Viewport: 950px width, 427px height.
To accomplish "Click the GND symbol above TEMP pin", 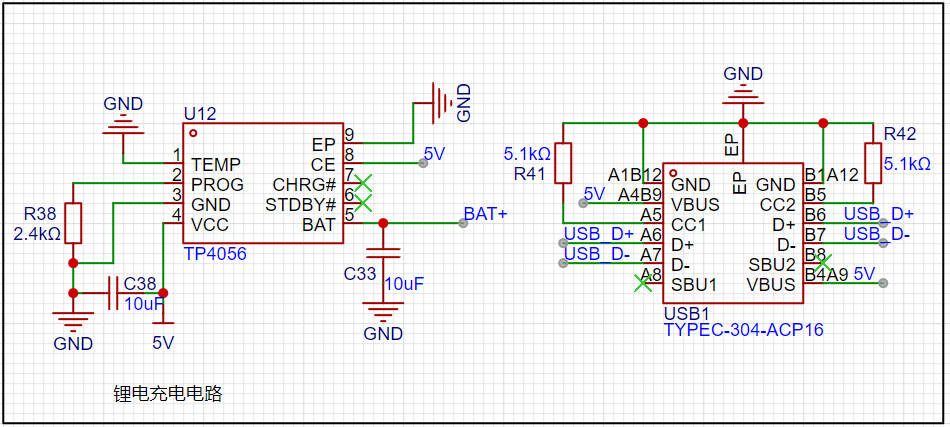I will [x=123, y=123].
